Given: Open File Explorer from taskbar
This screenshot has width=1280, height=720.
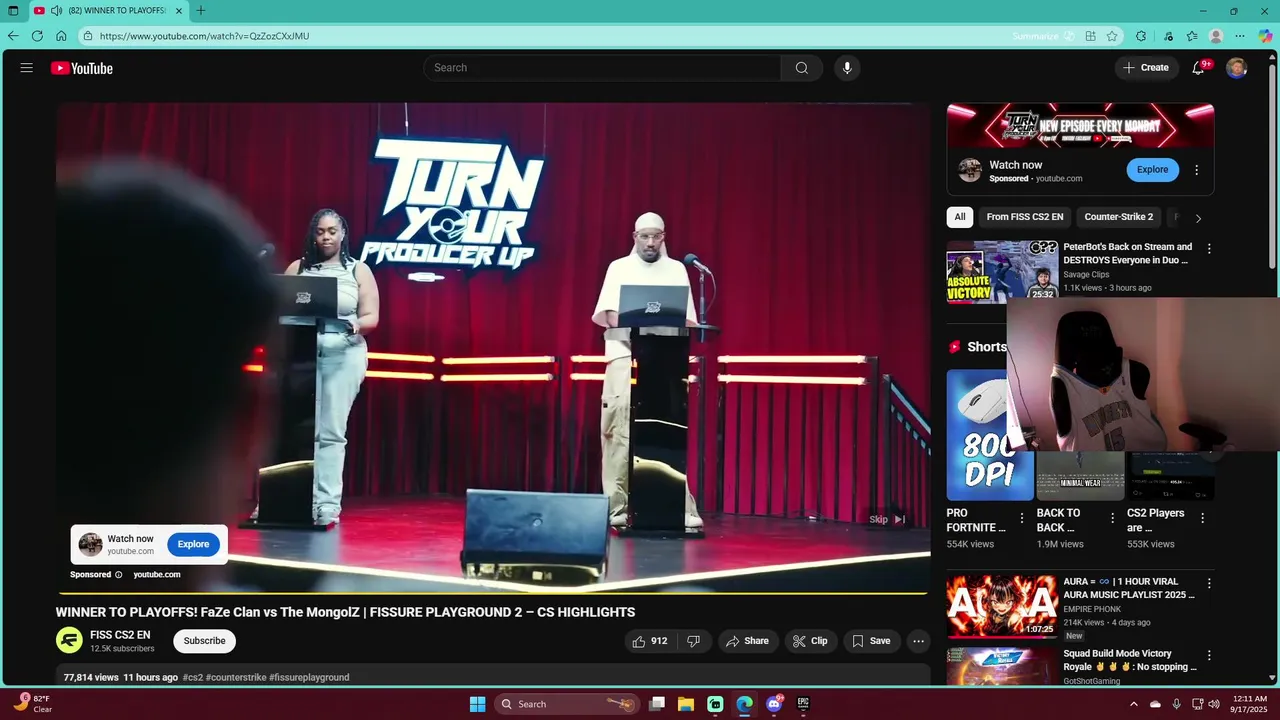Looking at the screenshot, I should [686, 704].
